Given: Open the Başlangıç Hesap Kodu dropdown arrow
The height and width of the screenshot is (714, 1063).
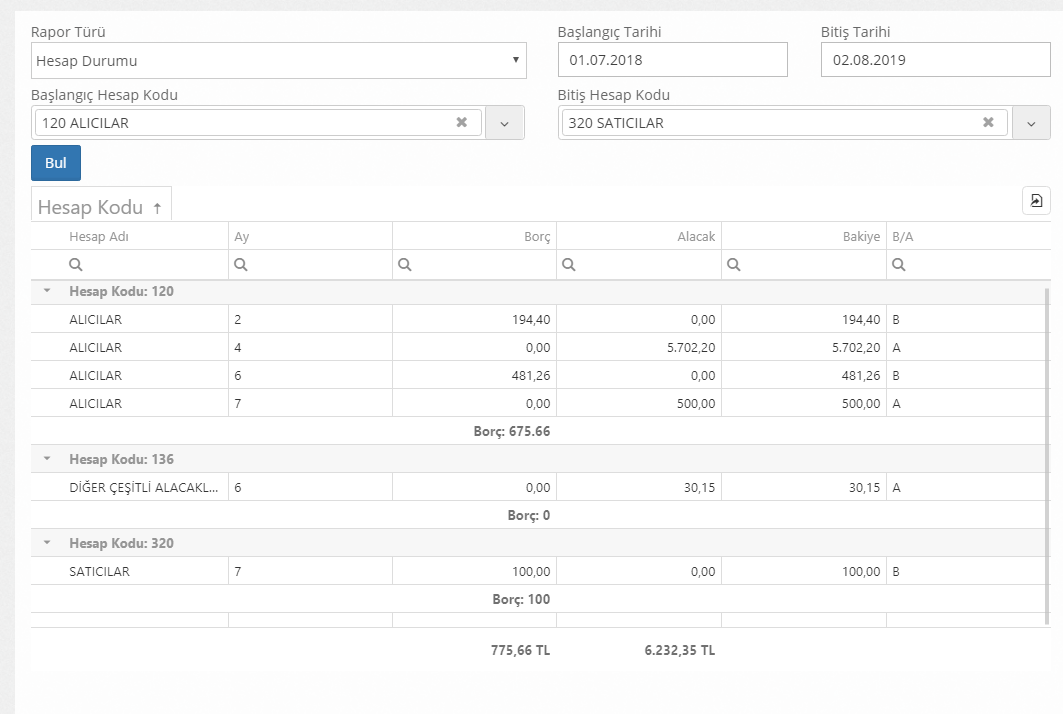Looking at the screenshot, I should 504,123.
